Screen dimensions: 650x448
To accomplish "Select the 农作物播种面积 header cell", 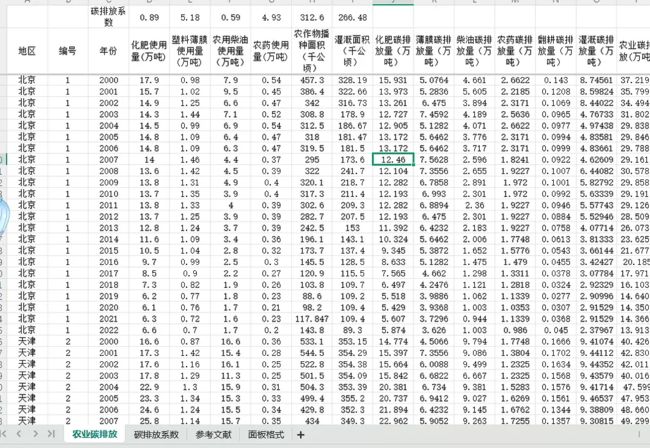I will pyautogui.click(x=311, y=51).
